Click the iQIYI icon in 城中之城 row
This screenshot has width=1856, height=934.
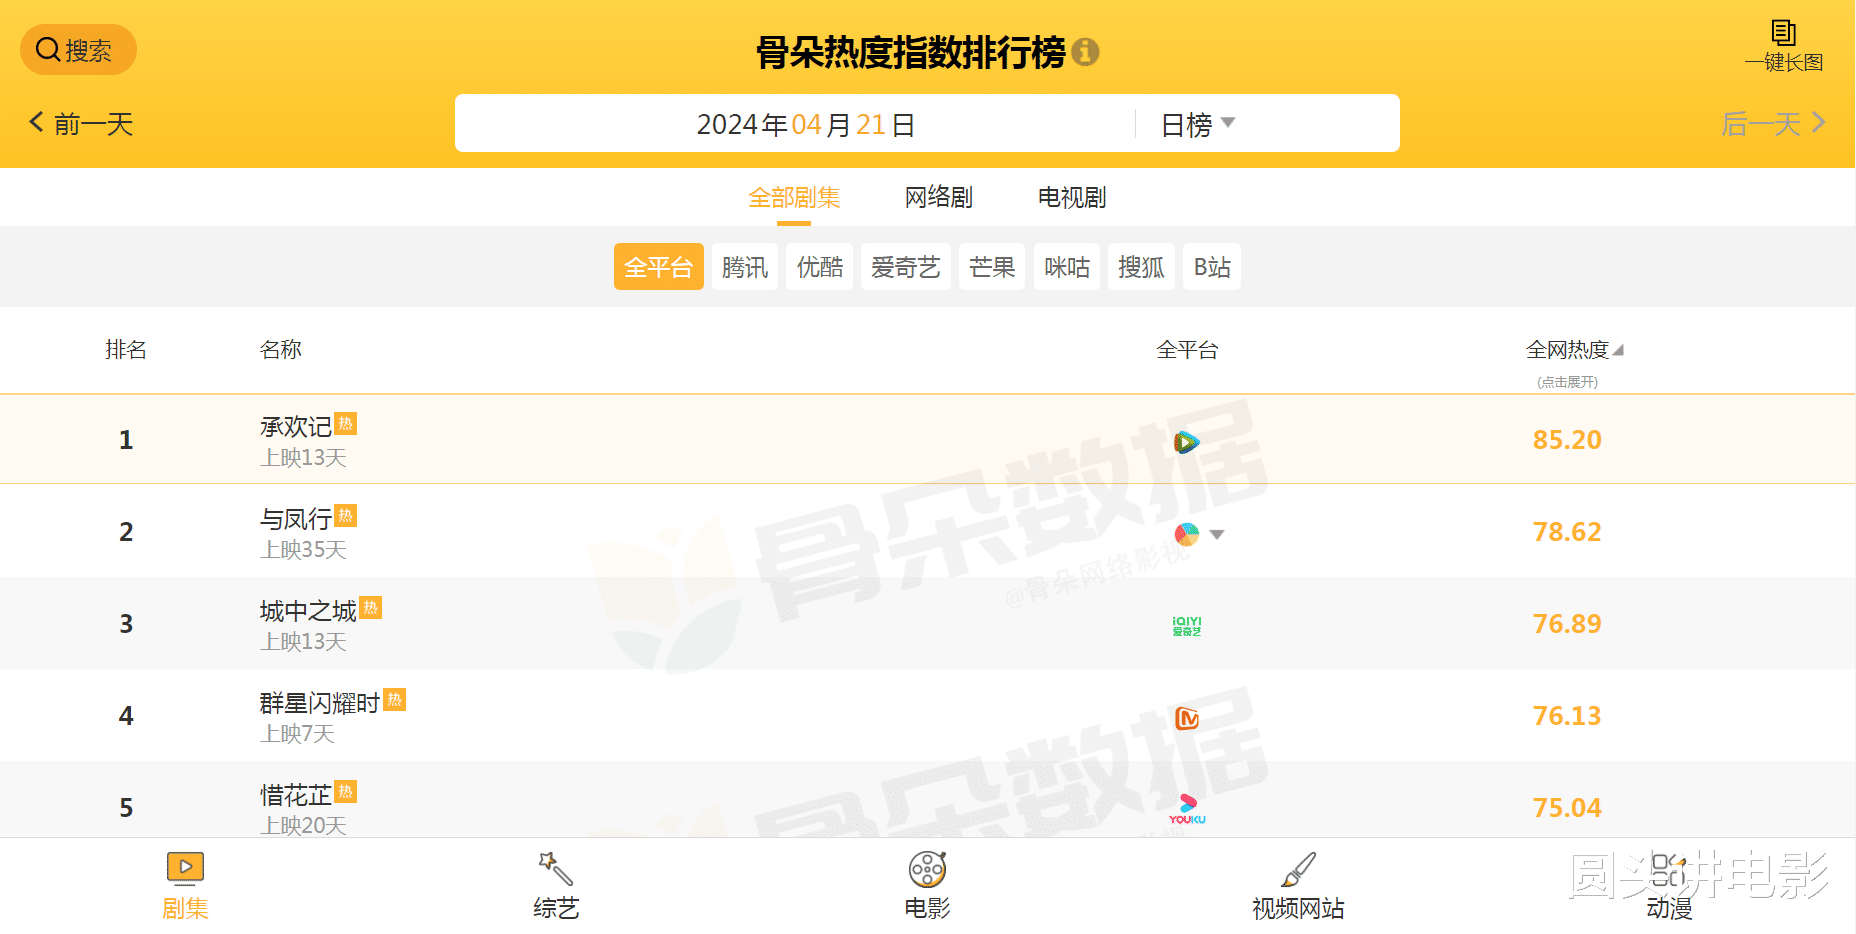click(1187, 626)
